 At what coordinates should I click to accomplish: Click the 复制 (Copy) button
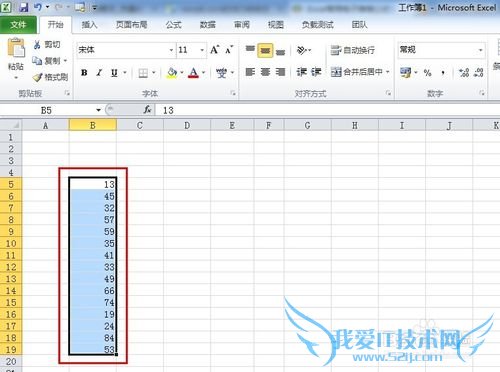(x=46, y=61)
